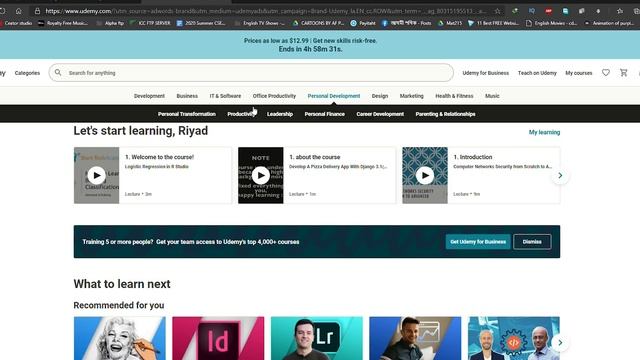Click the address bar URL

pos(265,11)
